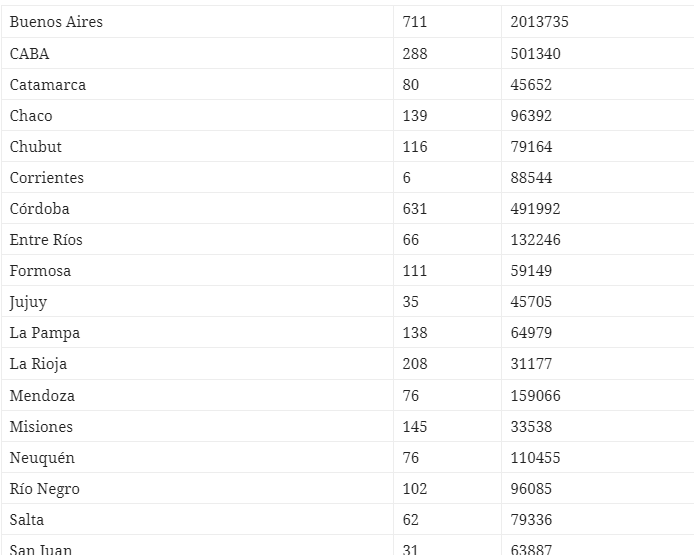Select the Entre Ríos cell

[x=46, y=240]
